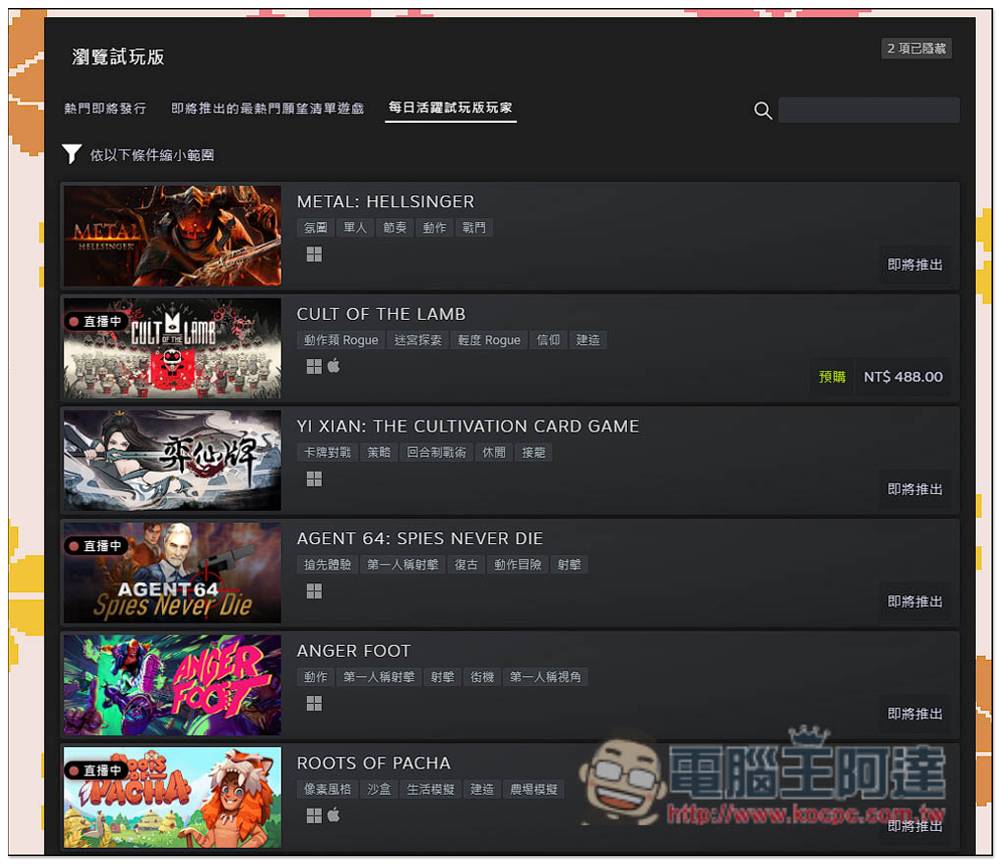Toggle the 第一人稱射擊 tag under AGENT 64

402,564
